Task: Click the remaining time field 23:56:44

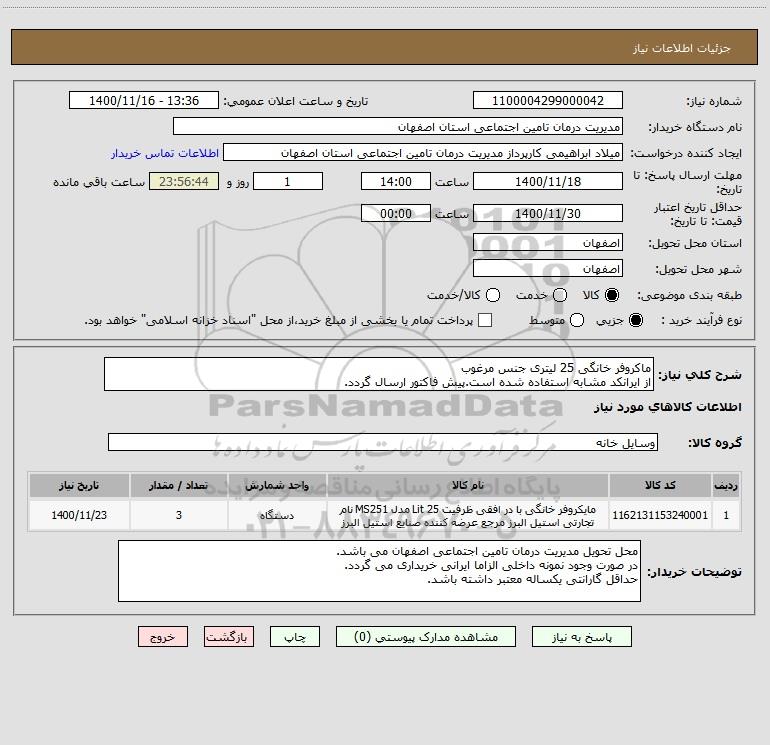Action: click(184, 182)
